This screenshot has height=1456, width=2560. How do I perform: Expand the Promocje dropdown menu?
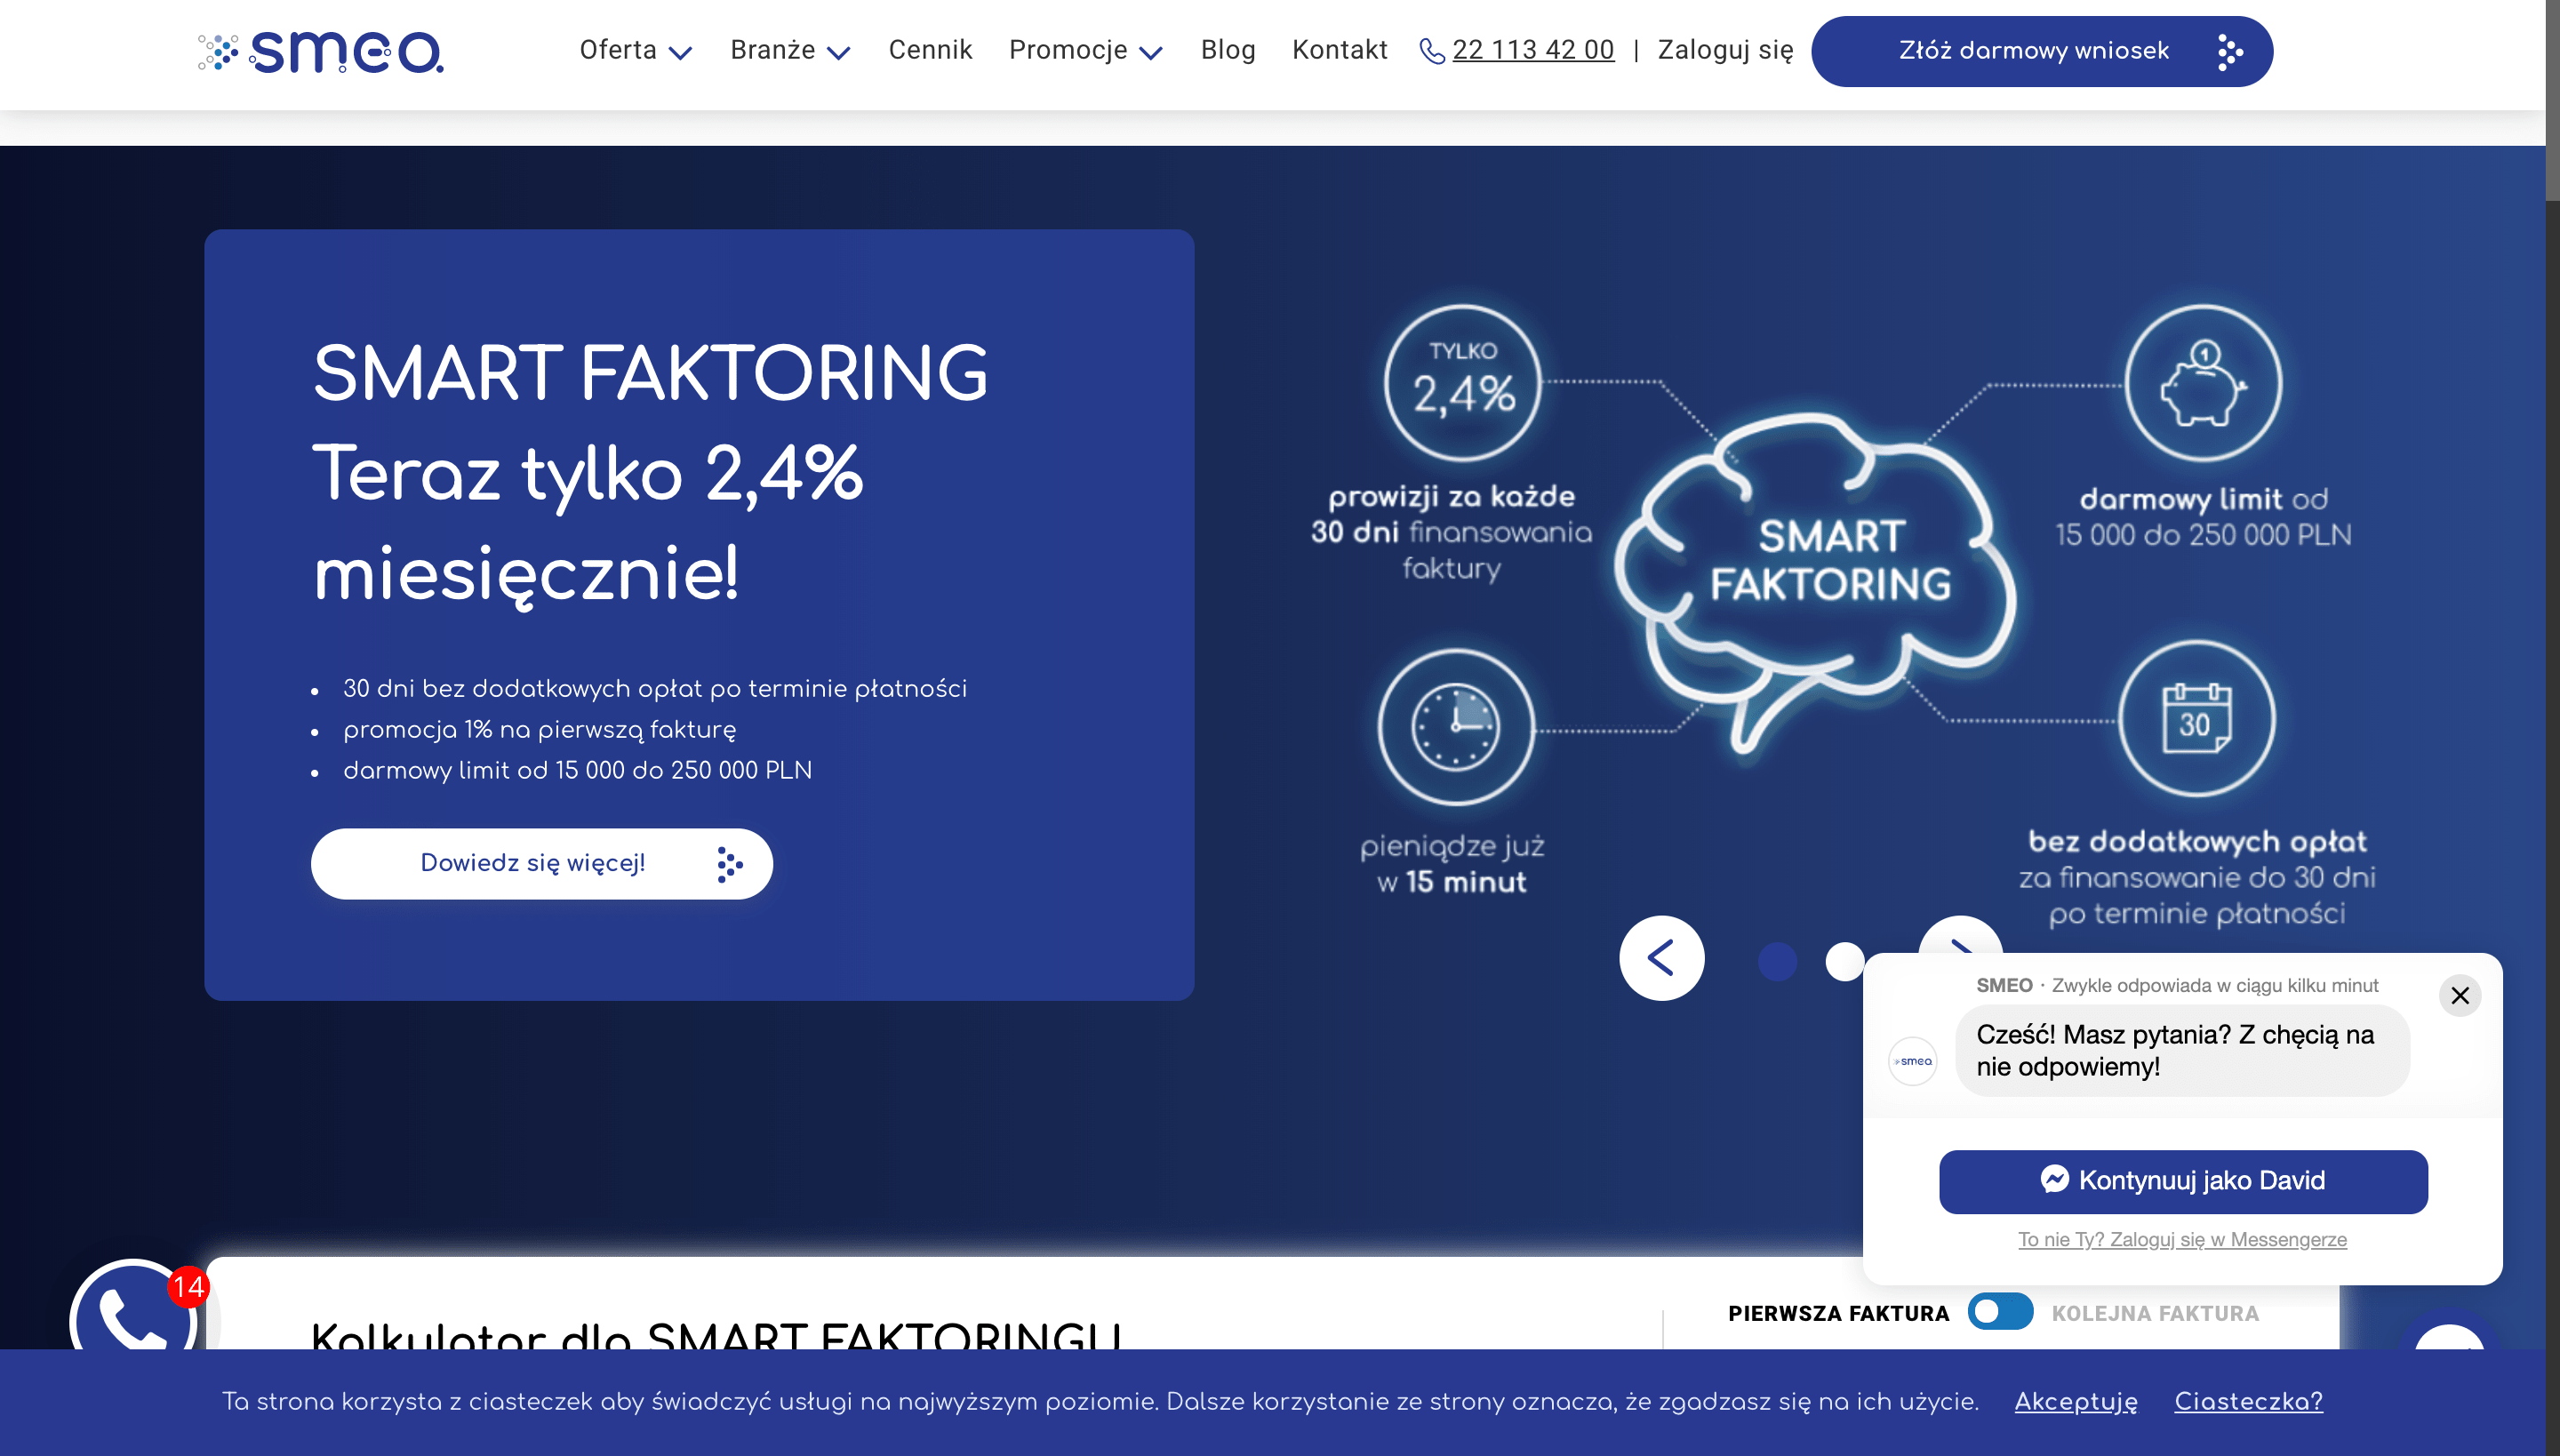point(1085,50)
